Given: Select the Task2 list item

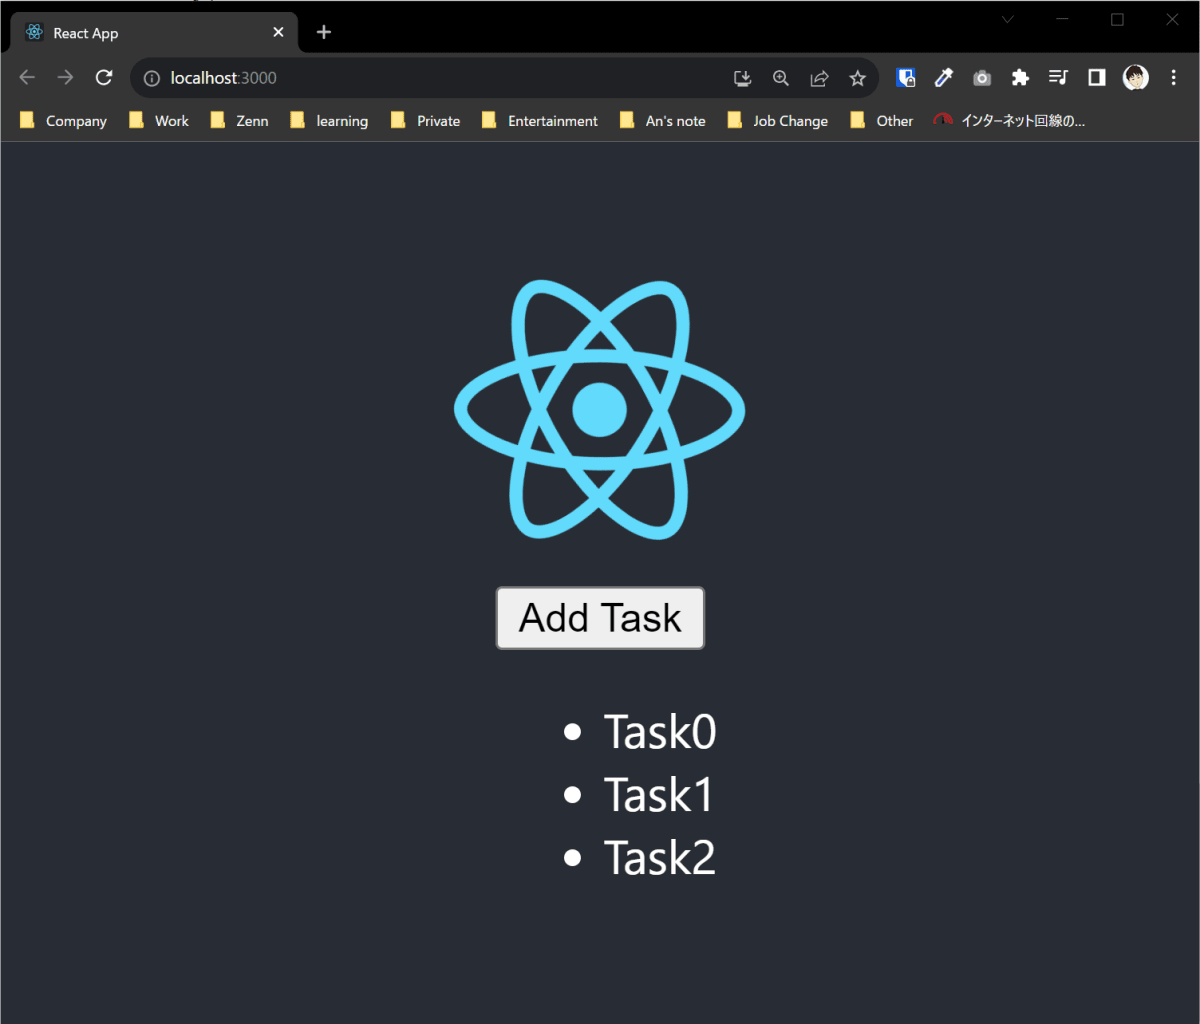Looking at the screenshot, I should point(660,858).
